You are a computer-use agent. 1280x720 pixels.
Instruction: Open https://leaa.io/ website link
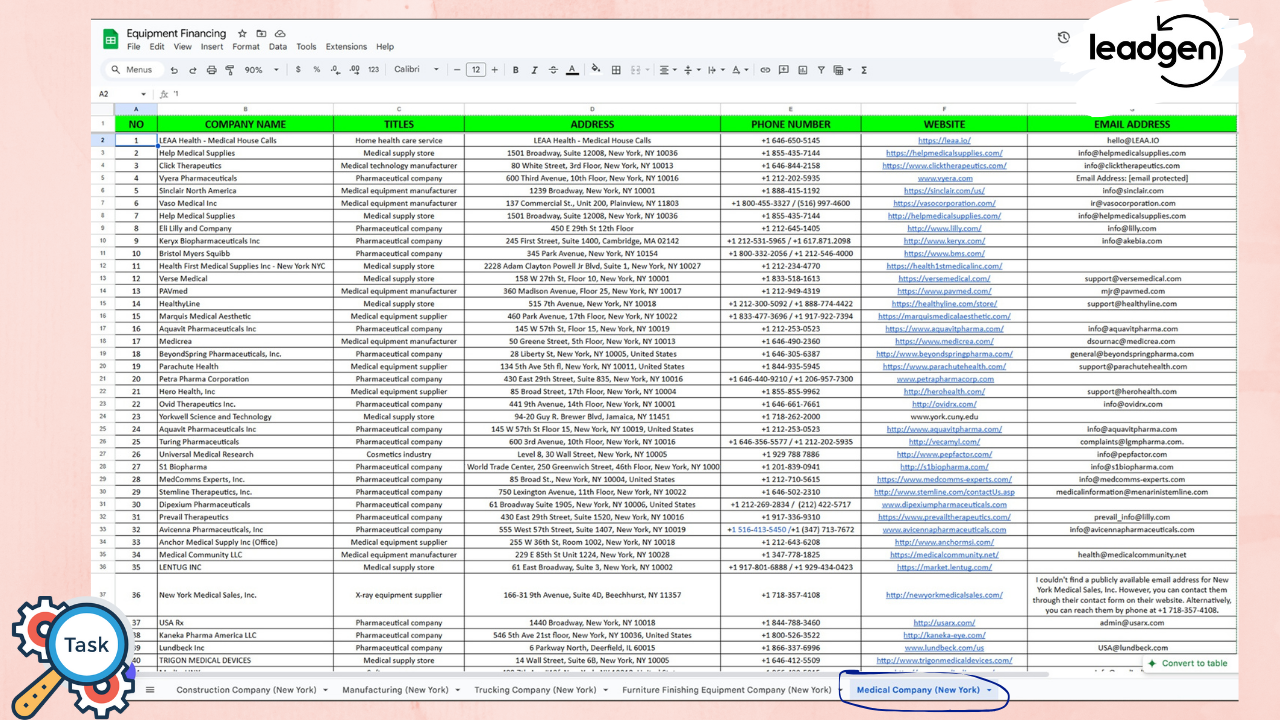(x=944, y=141)
